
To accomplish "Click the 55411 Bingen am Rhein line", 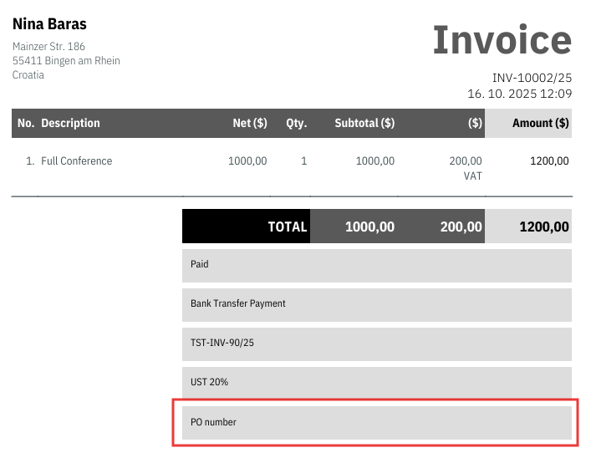I will [x=66, y=61].
